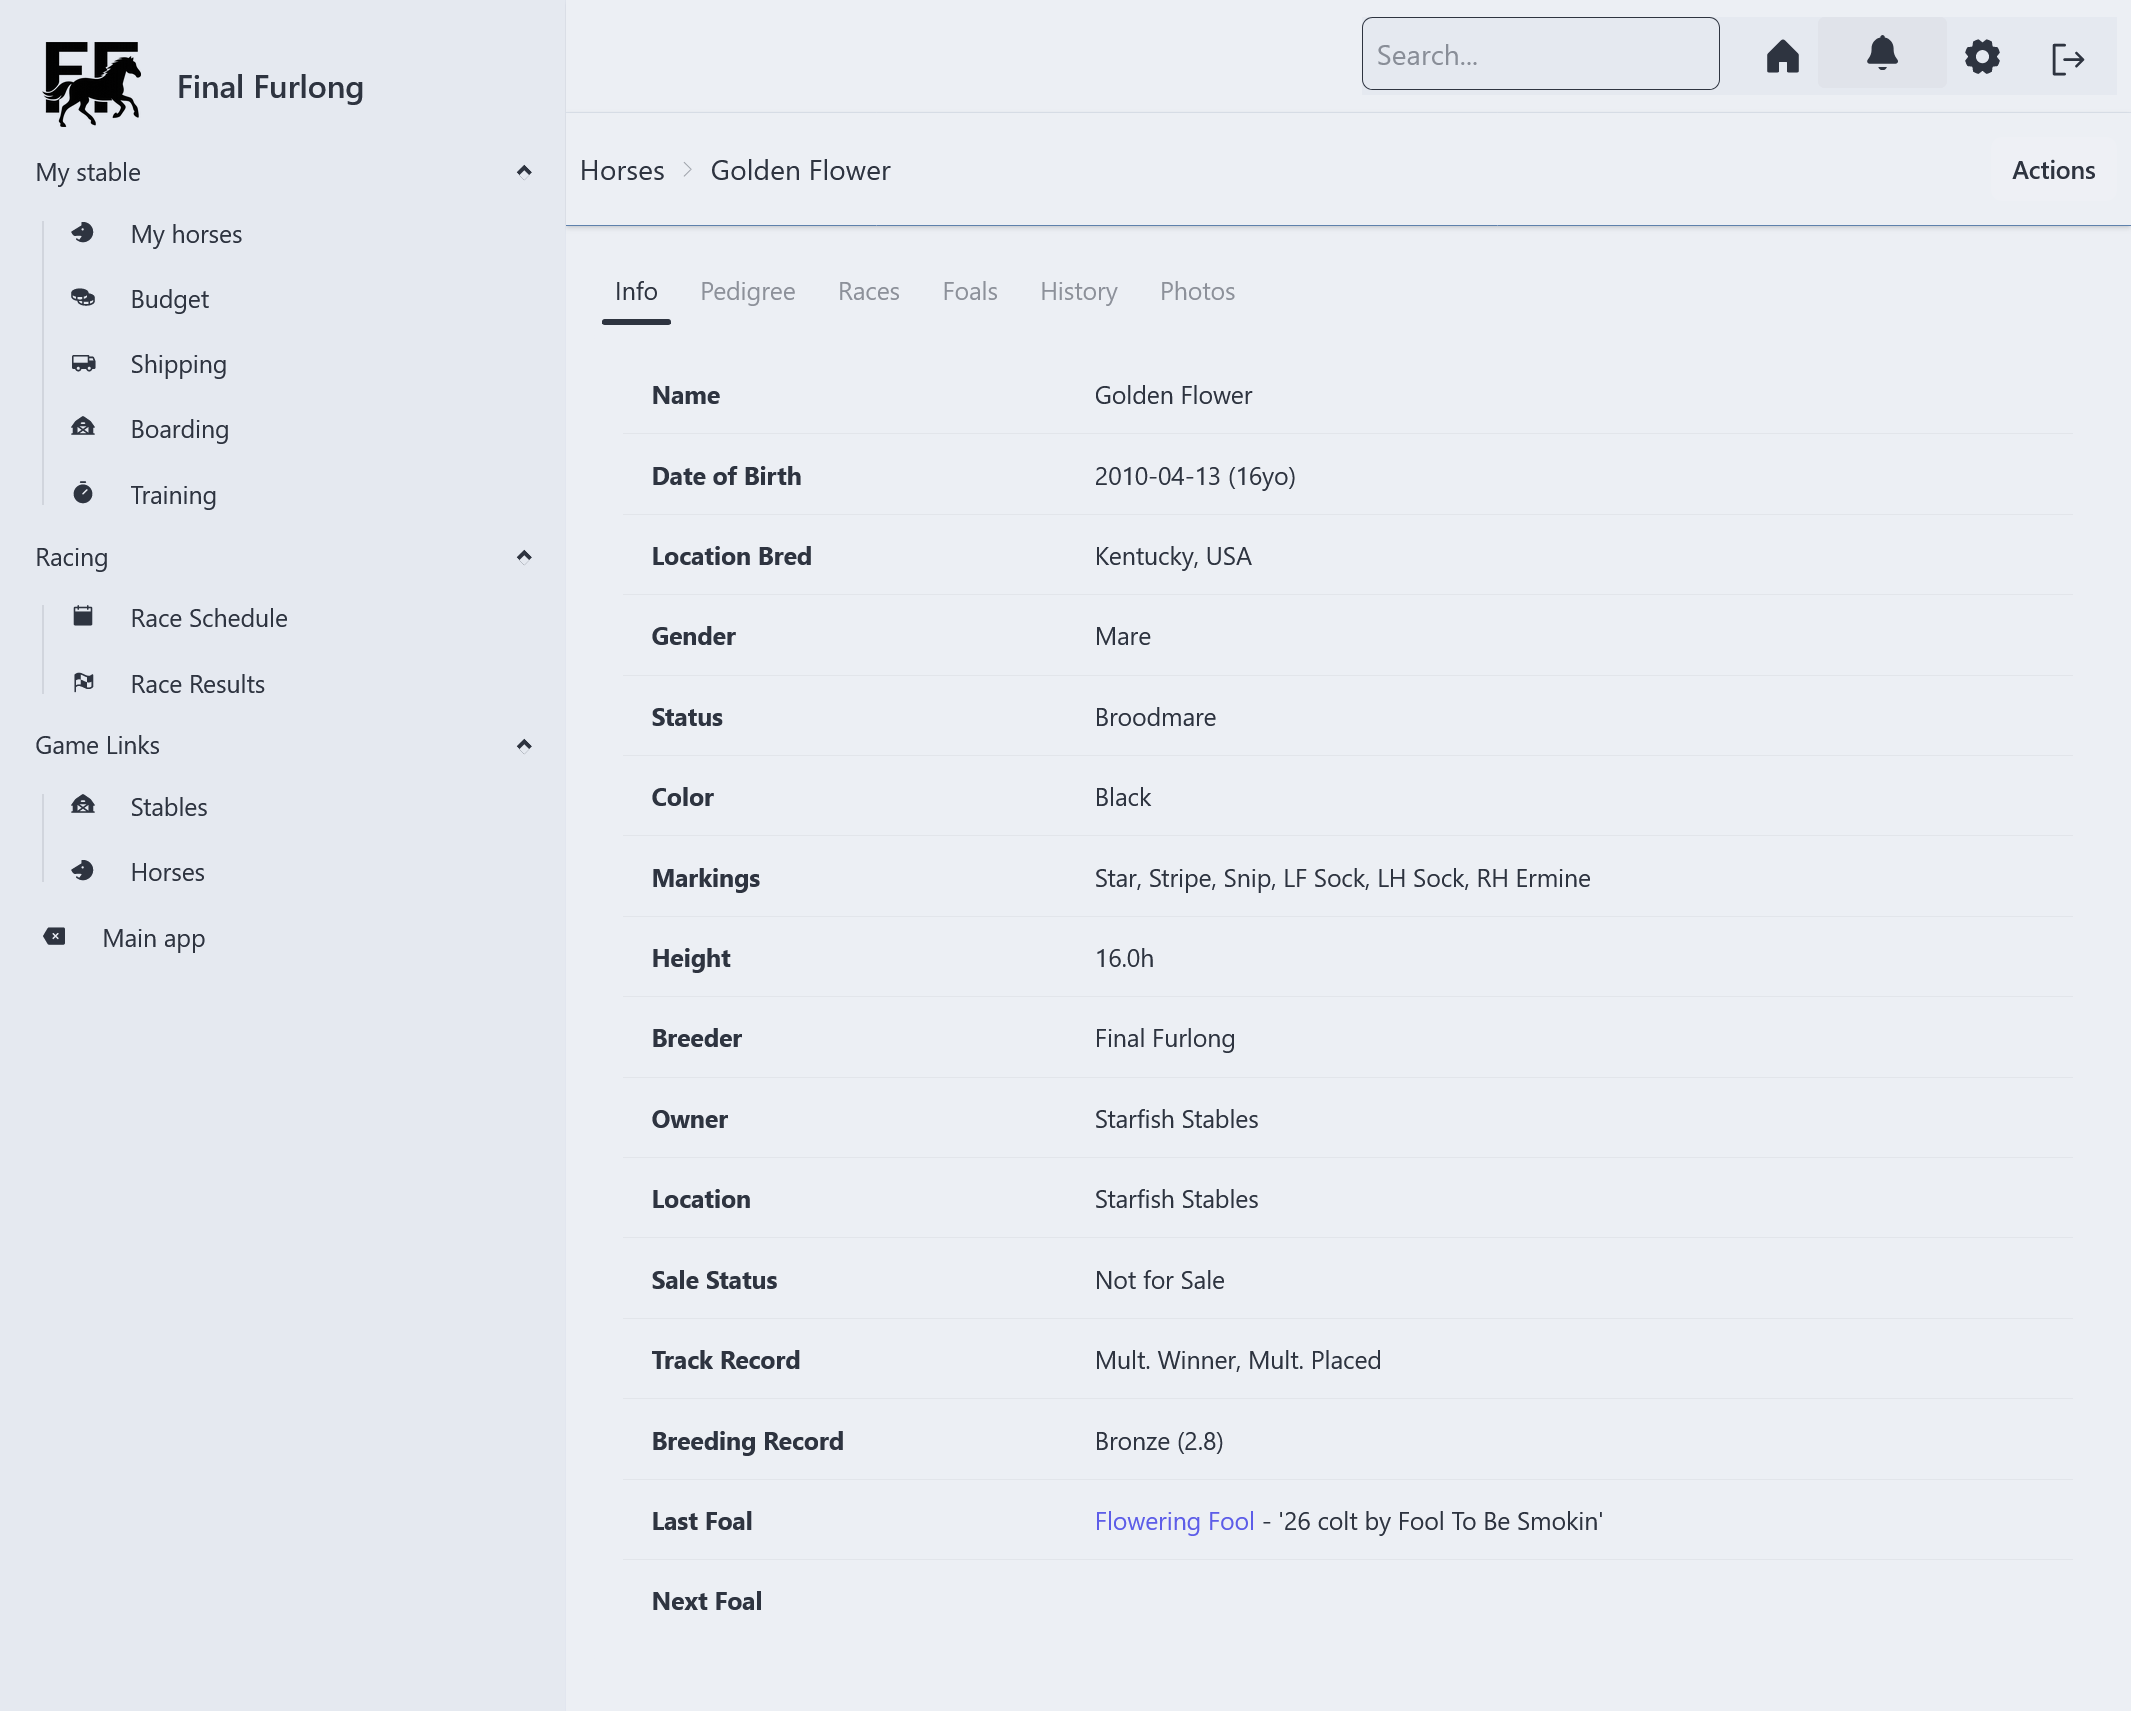Click the Boarding barn icon

pyautogui.click(x=83, y=428)
